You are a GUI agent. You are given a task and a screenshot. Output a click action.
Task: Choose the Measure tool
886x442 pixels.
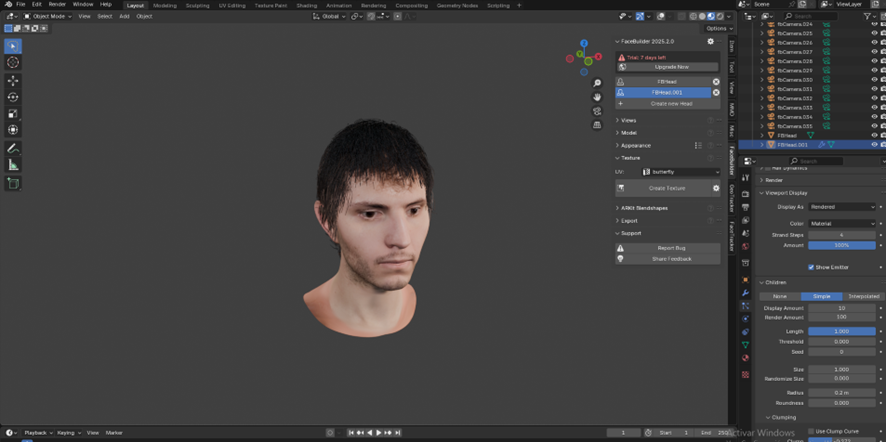(13, 165)
